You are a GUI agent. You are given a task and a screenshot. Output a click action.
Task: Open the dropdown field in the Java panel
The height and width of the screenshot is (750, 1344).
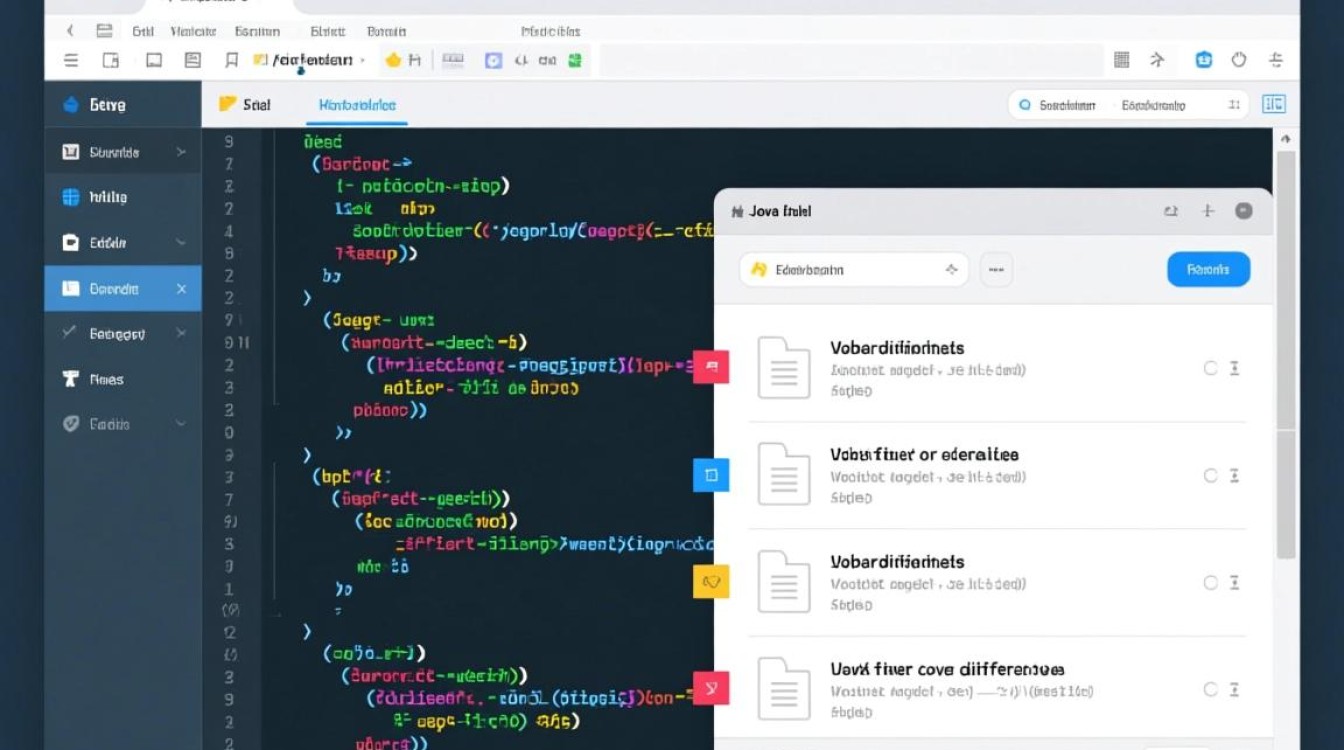pos(853,270)
